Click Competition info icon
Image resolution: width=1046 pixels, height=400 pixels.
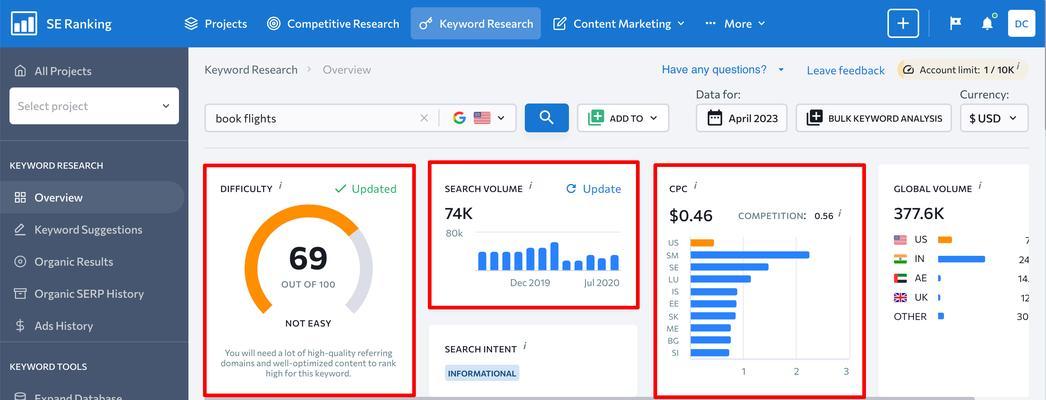[840, 213]
